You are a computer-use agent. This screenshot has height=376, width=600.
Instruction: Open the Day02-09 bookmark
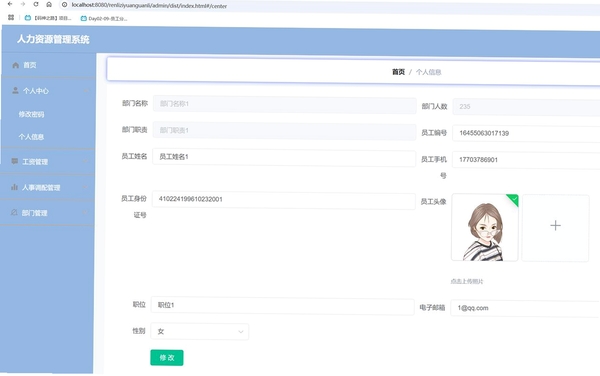(x=104, y=18)
